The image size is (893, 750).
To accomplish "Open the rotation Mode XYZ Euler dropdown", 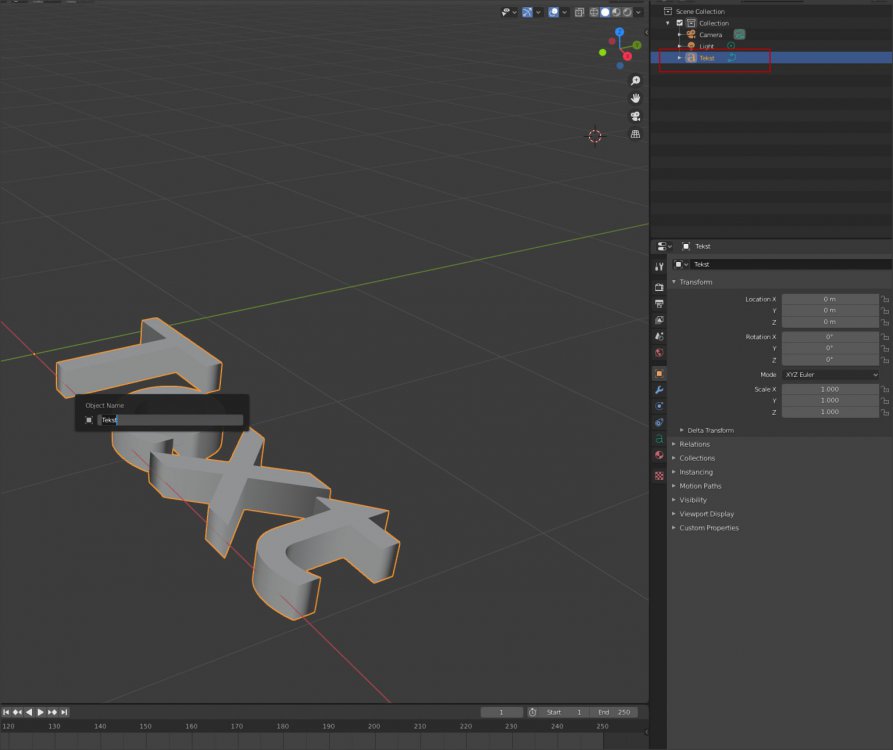I will tap(831, 374).
